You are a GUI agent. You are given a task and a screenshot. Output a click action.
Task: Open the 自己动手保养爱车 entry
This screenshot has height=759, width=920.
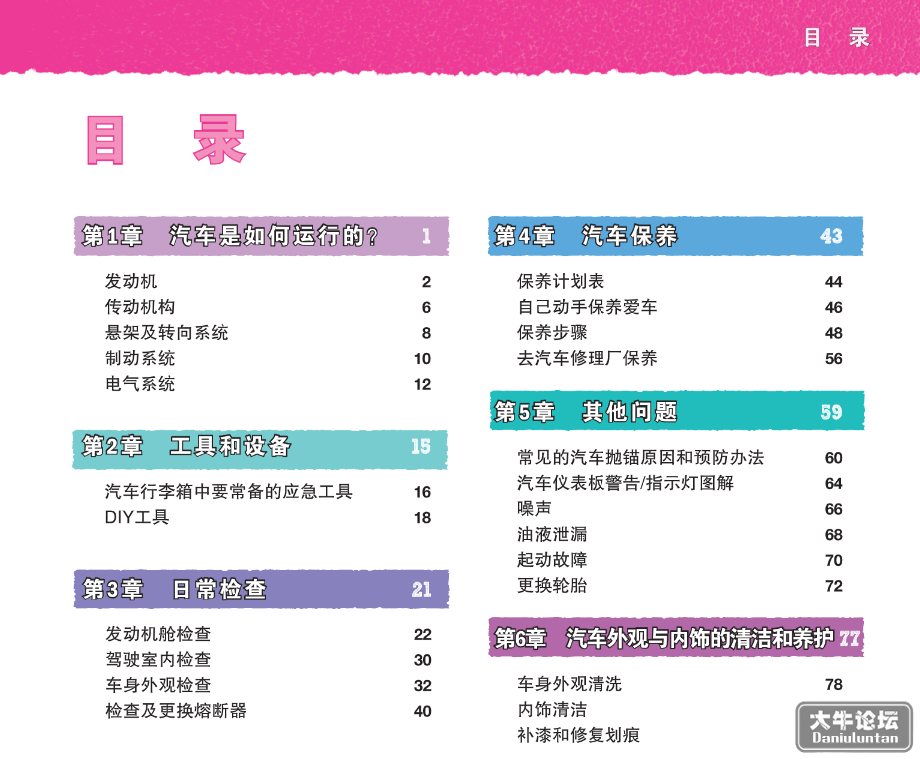pos(587,307)
